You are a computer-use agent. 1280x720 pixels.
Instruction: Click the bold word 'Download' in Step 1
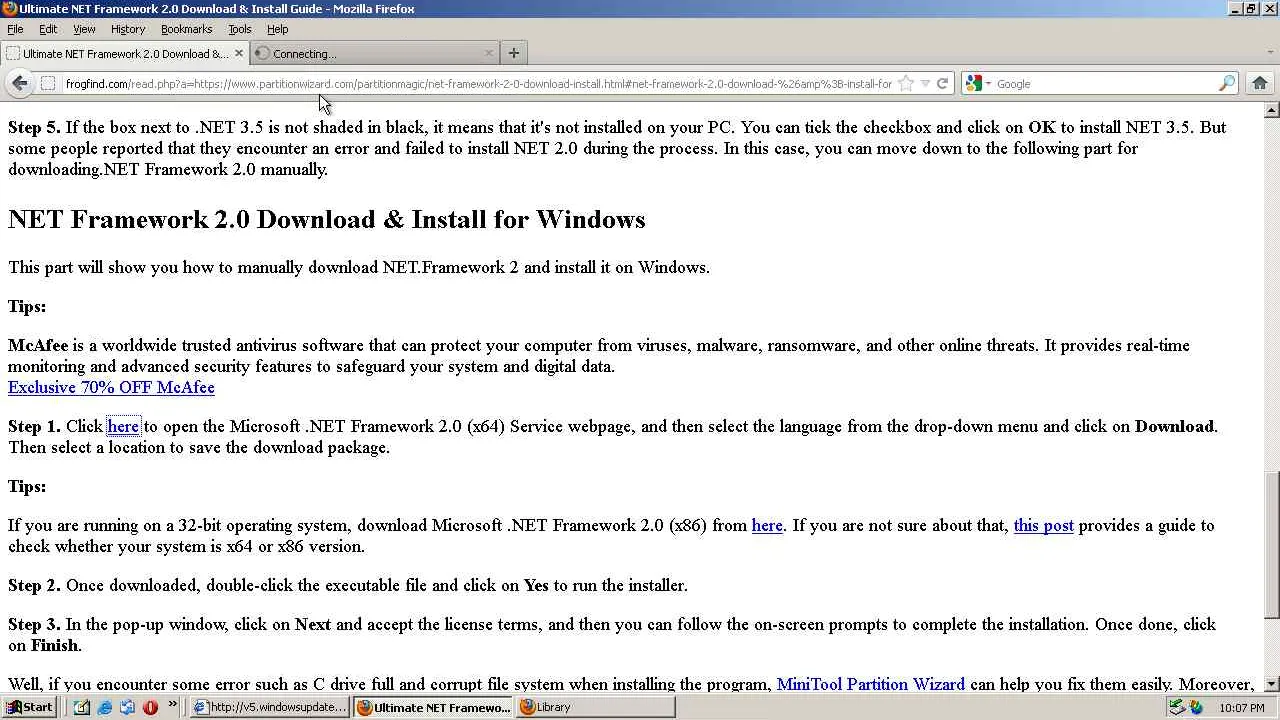[1174, 426]
